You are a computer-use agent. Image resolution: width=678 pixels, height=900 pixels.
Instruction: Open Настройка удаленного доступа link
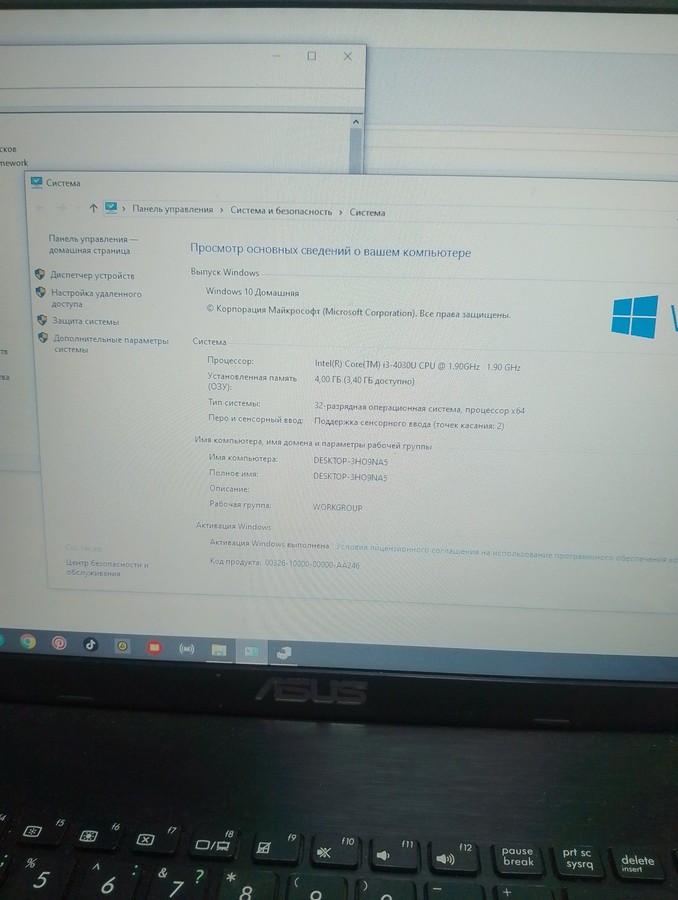(x=96, y=298)
